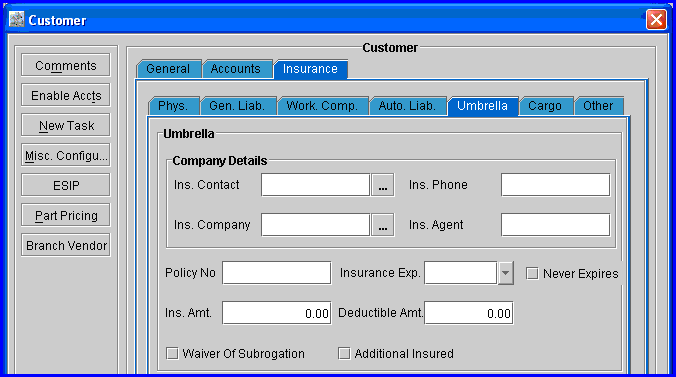Expand the Insurance Exp. dropdown arrow
This screenshot has height=377, width=676.
(x=506, y=273)
